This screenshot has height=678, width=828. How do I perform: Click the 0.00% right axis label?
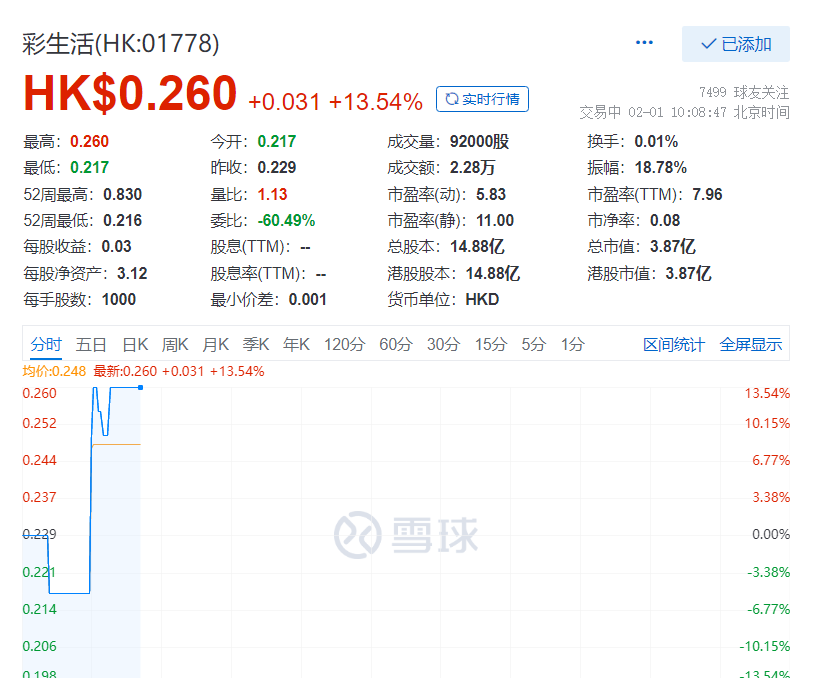click(x=771, y=534)
